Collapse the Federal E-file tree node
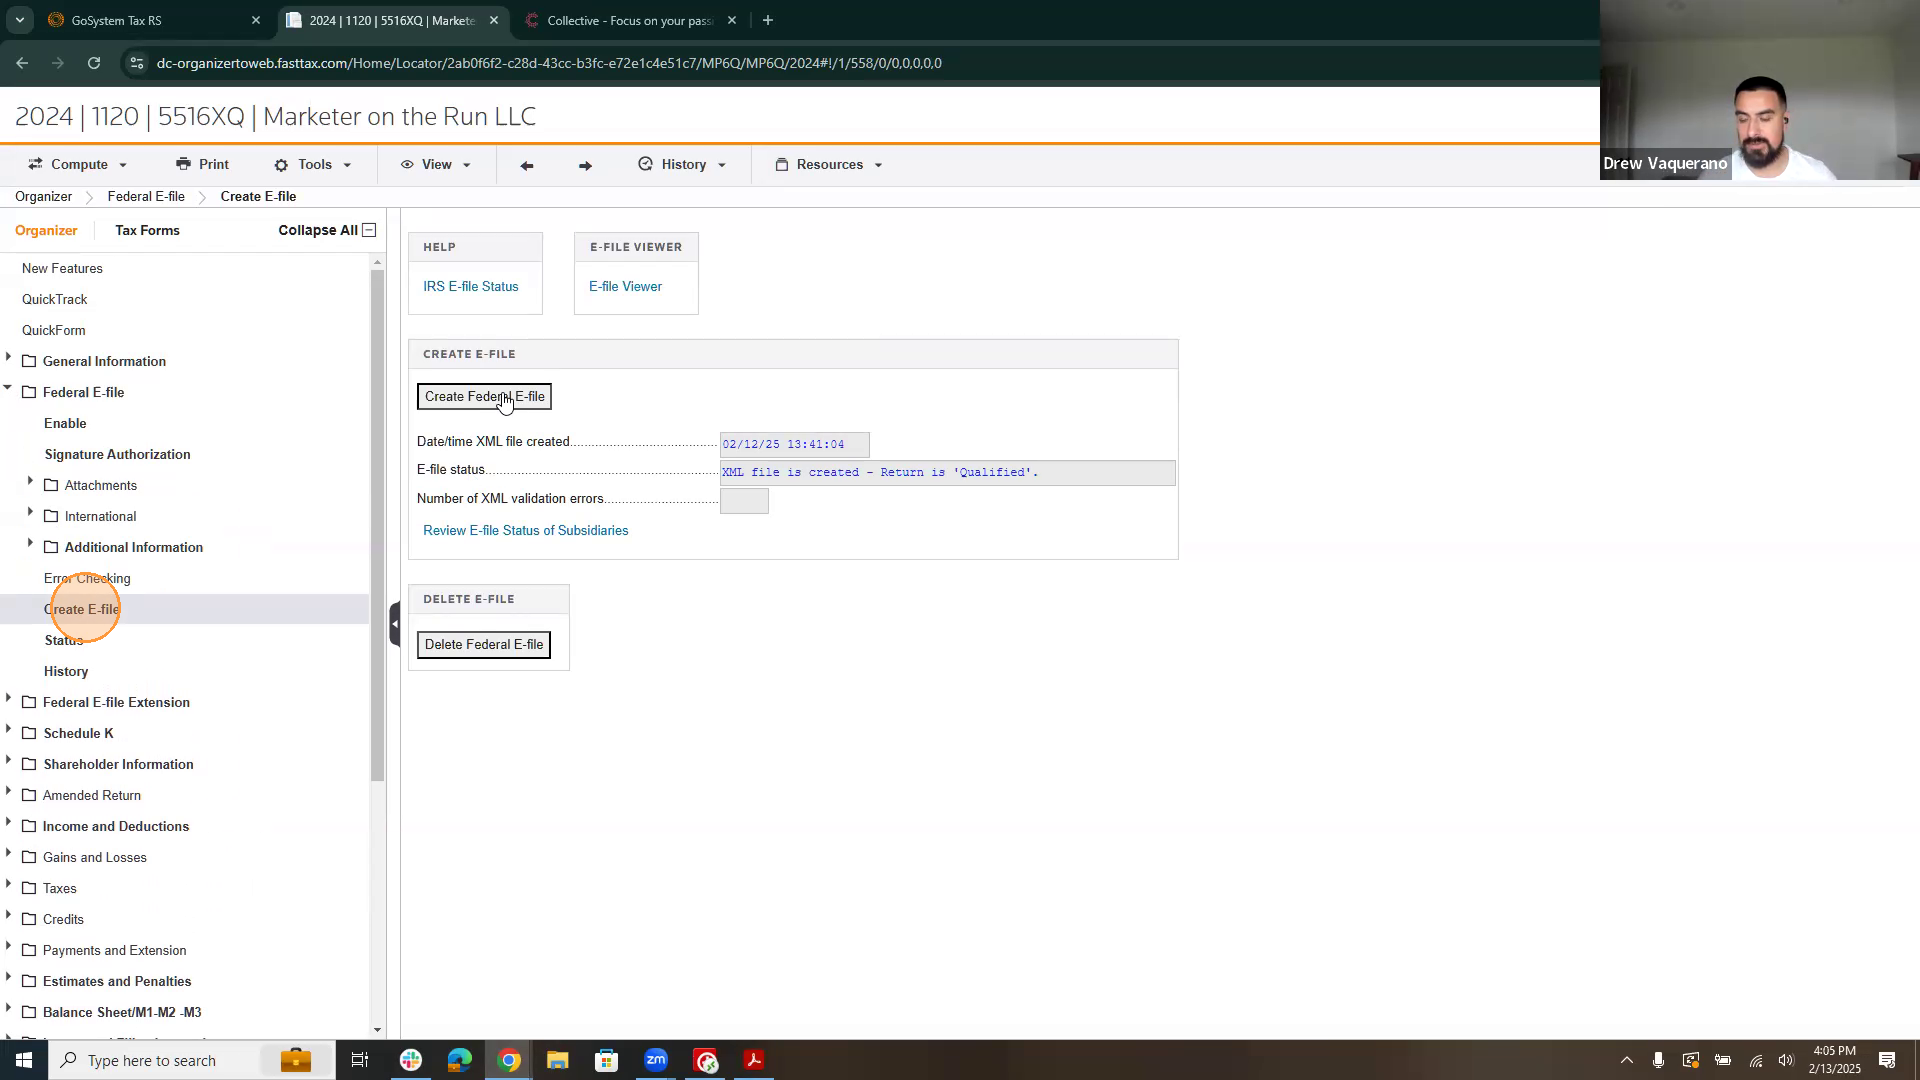This screenshot has width=1920, height=1080. (8, 389)
